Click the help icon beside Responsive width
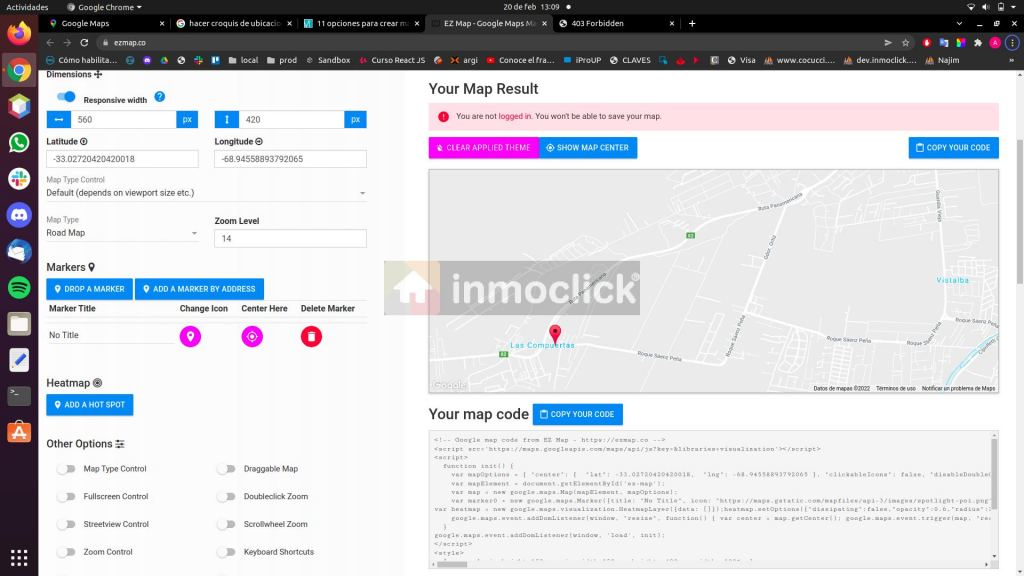The image size is (1024, 576). (x=159, y=97)
